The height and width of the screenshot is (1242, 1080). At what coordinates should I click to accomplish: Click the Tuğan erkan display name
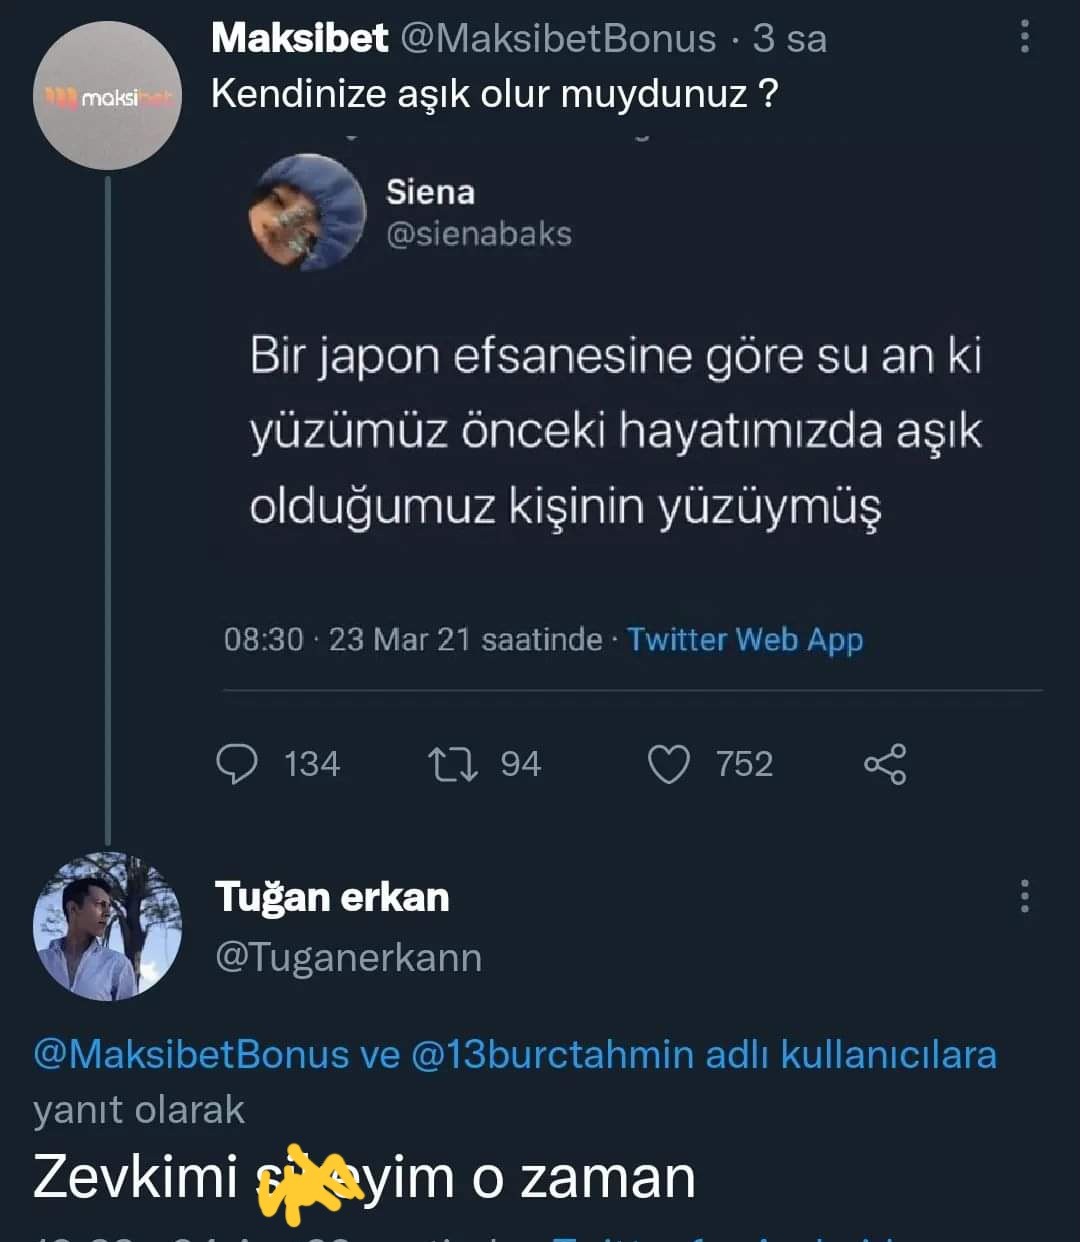click(332, 897)
